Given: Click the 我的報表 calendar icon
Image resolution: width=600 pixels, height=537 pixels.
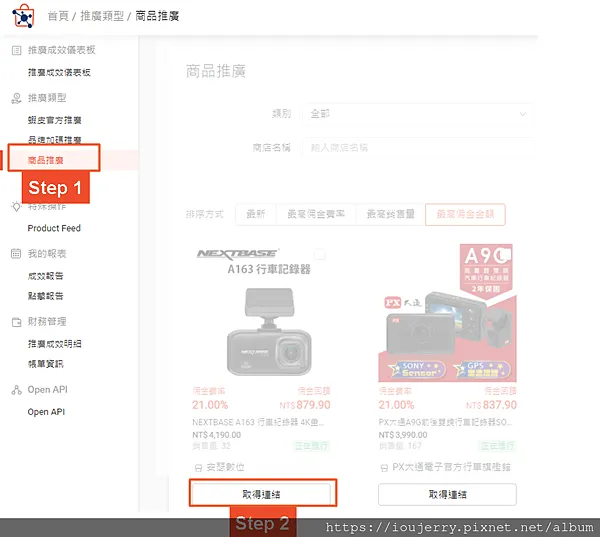Looking at the screenshot, I should [x=16, y=253].
